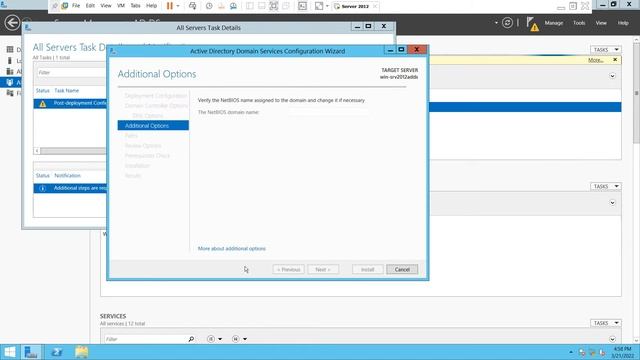
Task: Click the Next button in wizard
Action: click(322, 269)
